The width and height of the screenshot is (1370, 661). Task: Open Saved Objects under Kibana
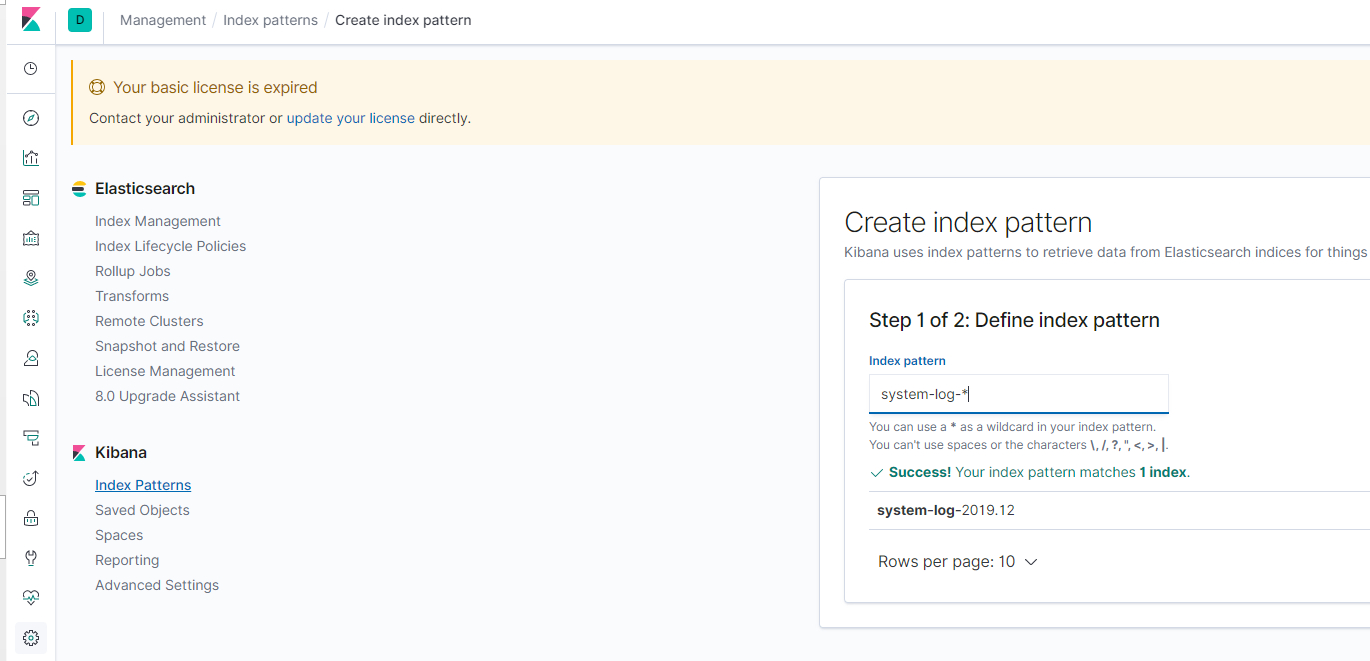point(142,509)
